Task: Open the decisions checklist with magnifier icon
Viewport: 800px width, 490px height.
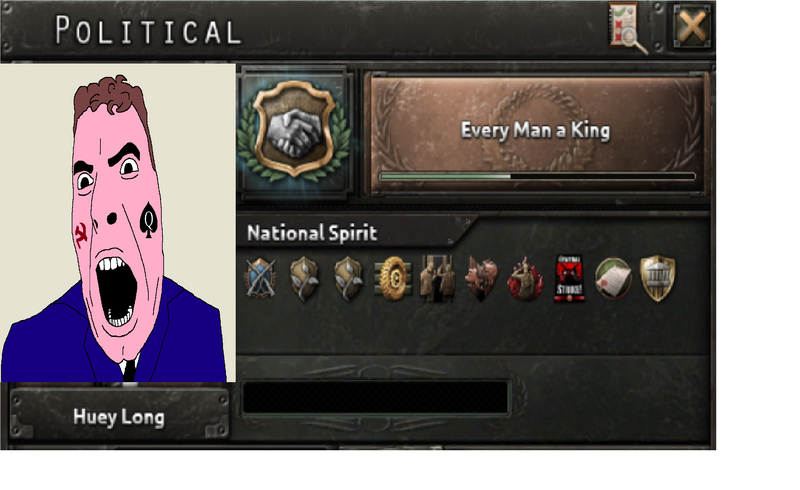Action: pos(627,28)
